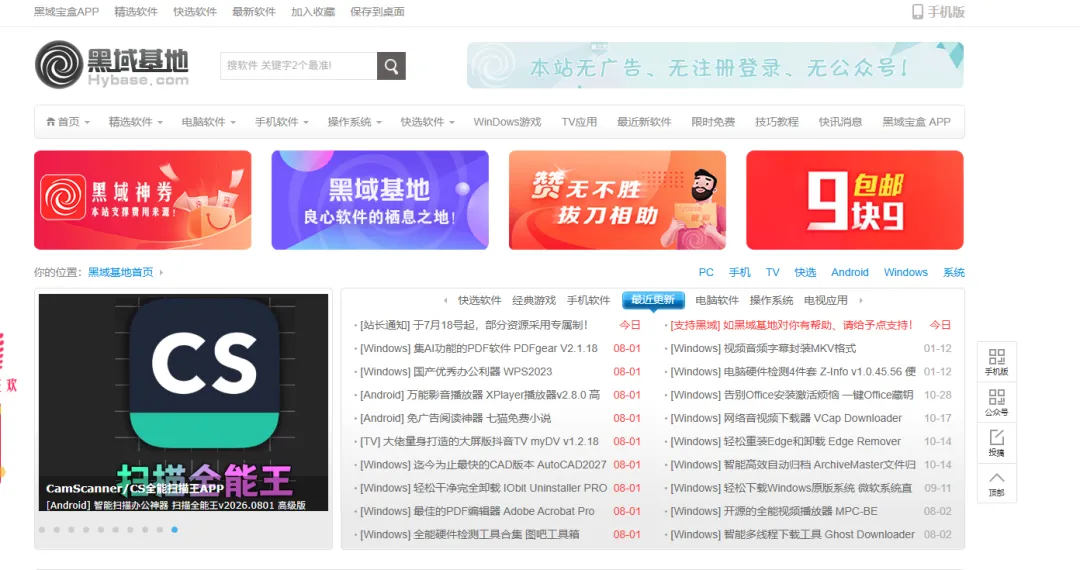Click the top bar 黑域宝盒APP link

tap(66, 12)
